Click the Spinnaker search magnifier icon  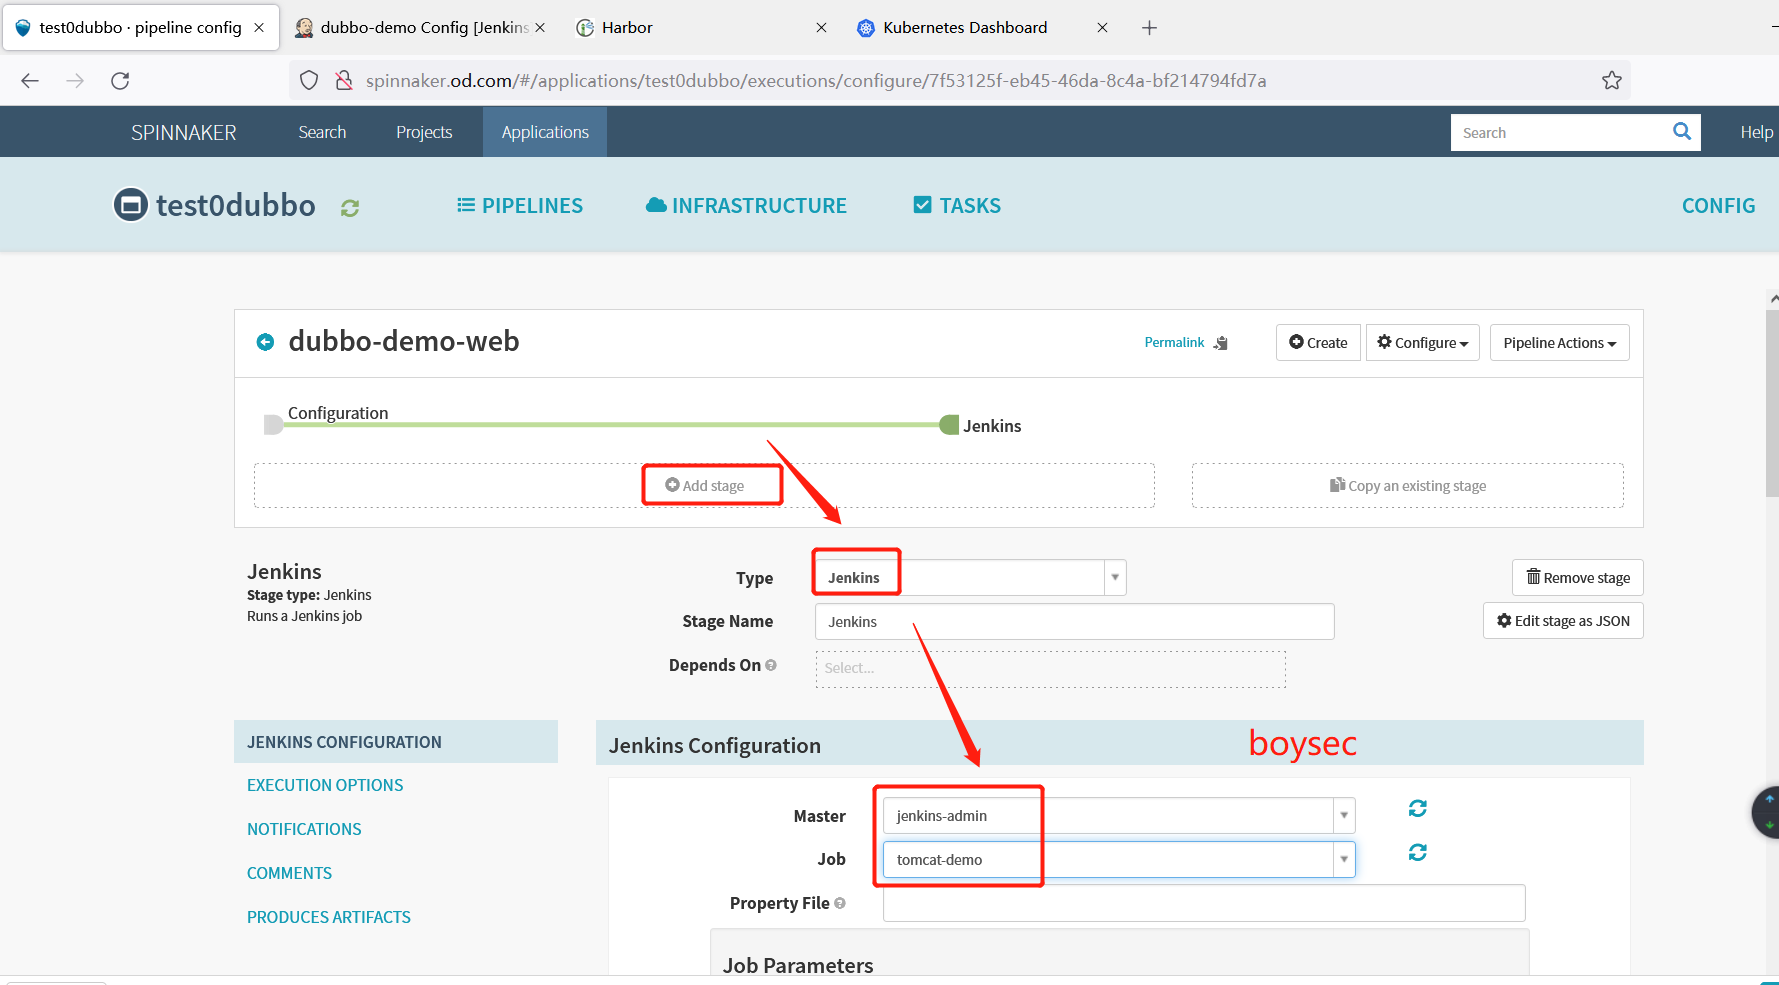pos(1682,131)
